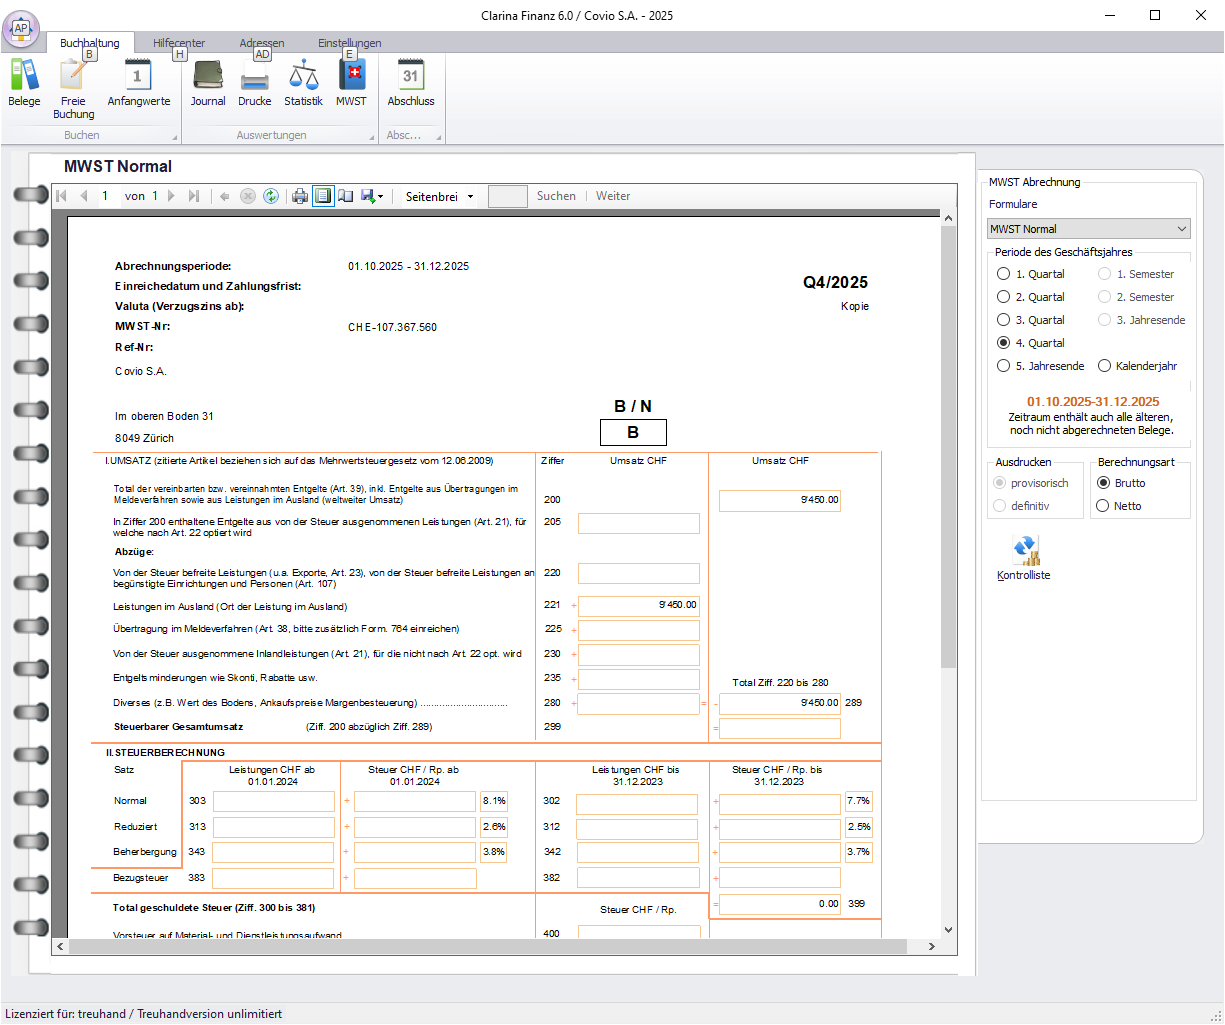This screenshot has width=1225, height=1025.
Task: Switch to Buchhaltung tab
Action: coord(89,43)
